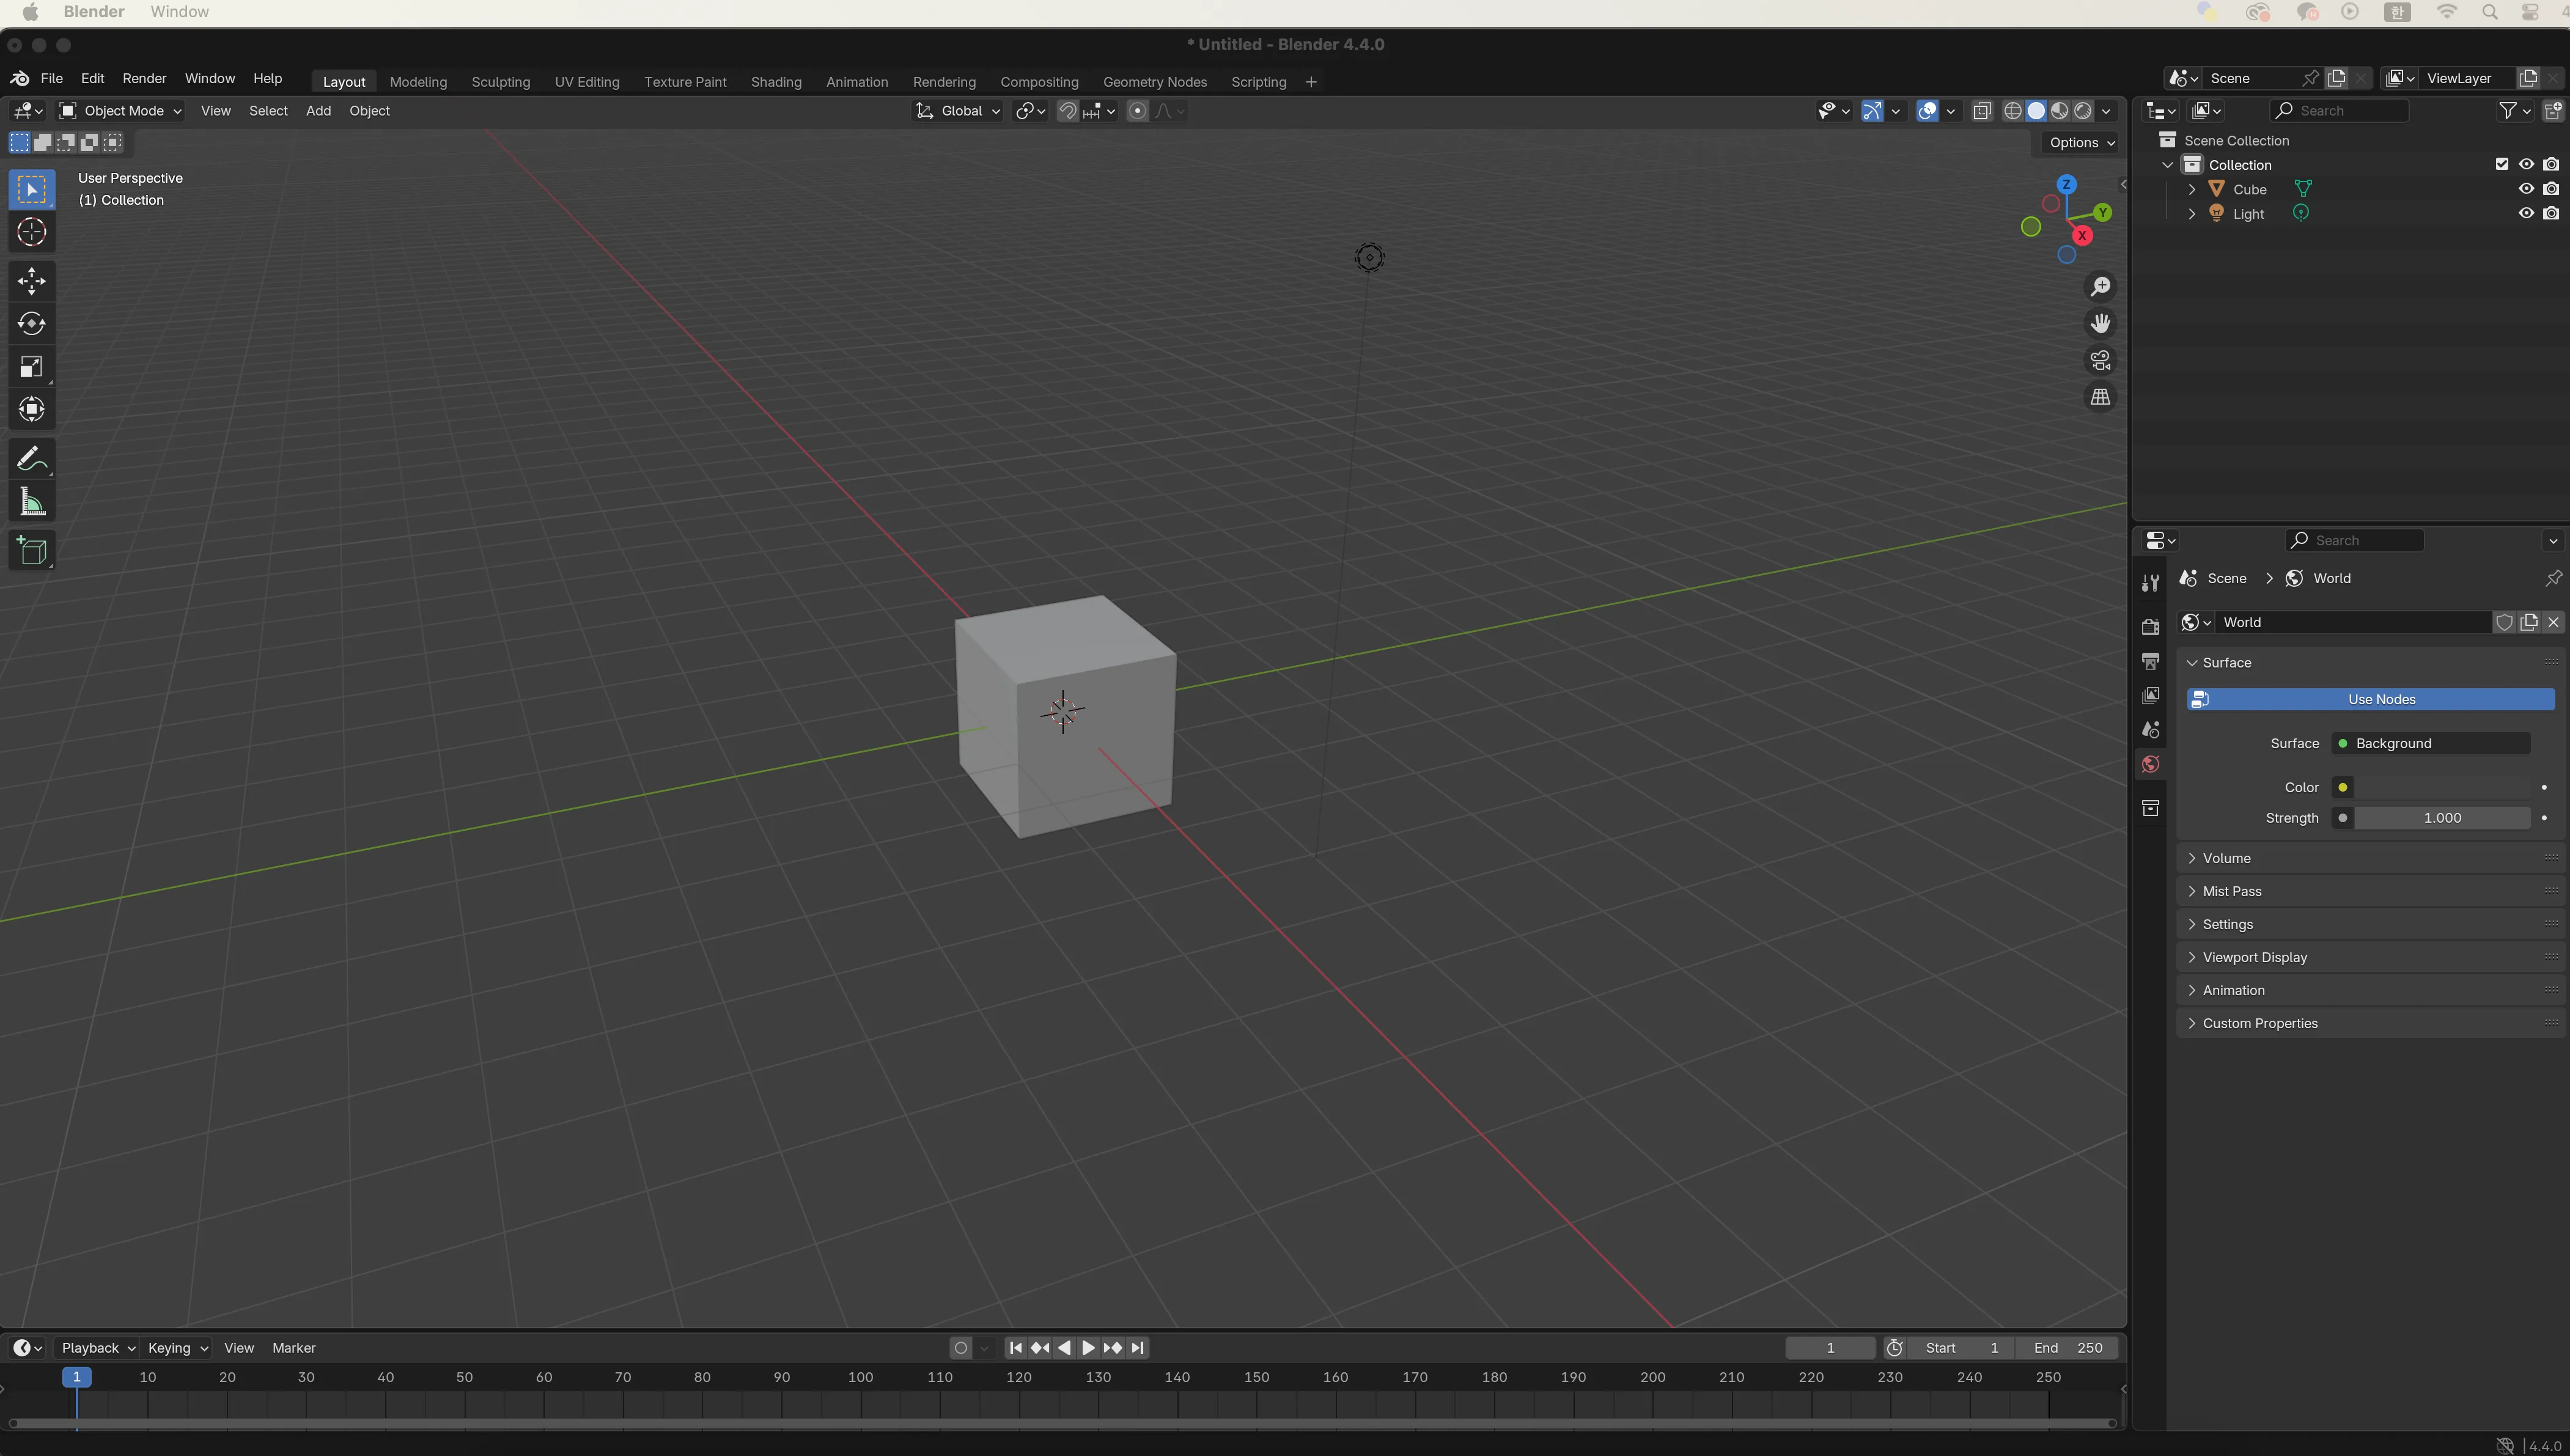Open the Tool properties tab
The height and width of the screenshot is (1456, 2570).
(2150, 583)
